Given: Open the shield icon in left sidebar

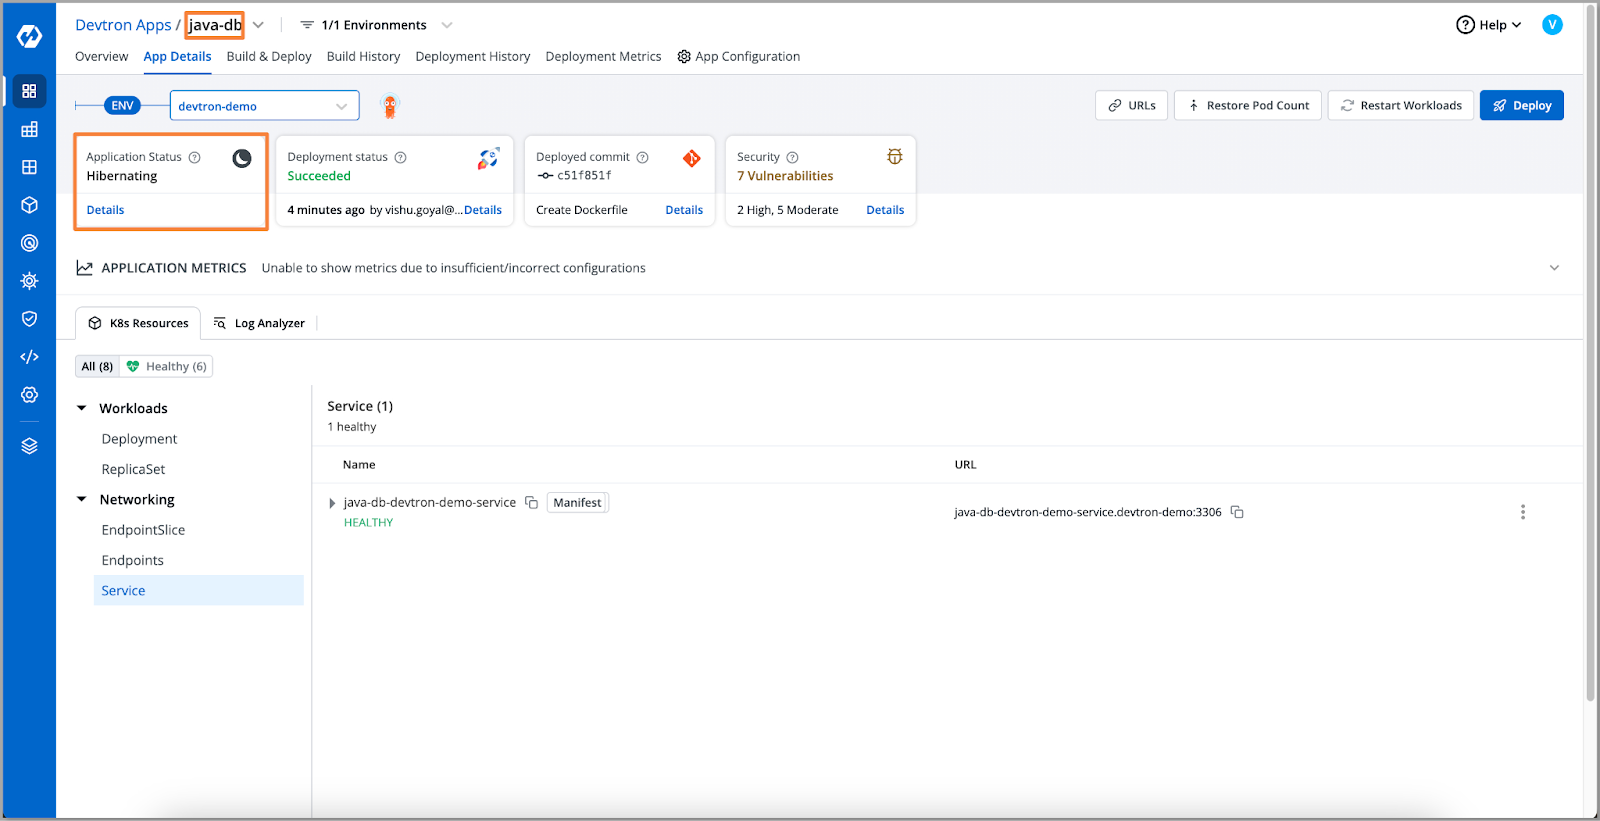Looking at the screenshot, I should pyautogui.click(x=29, y=319).
